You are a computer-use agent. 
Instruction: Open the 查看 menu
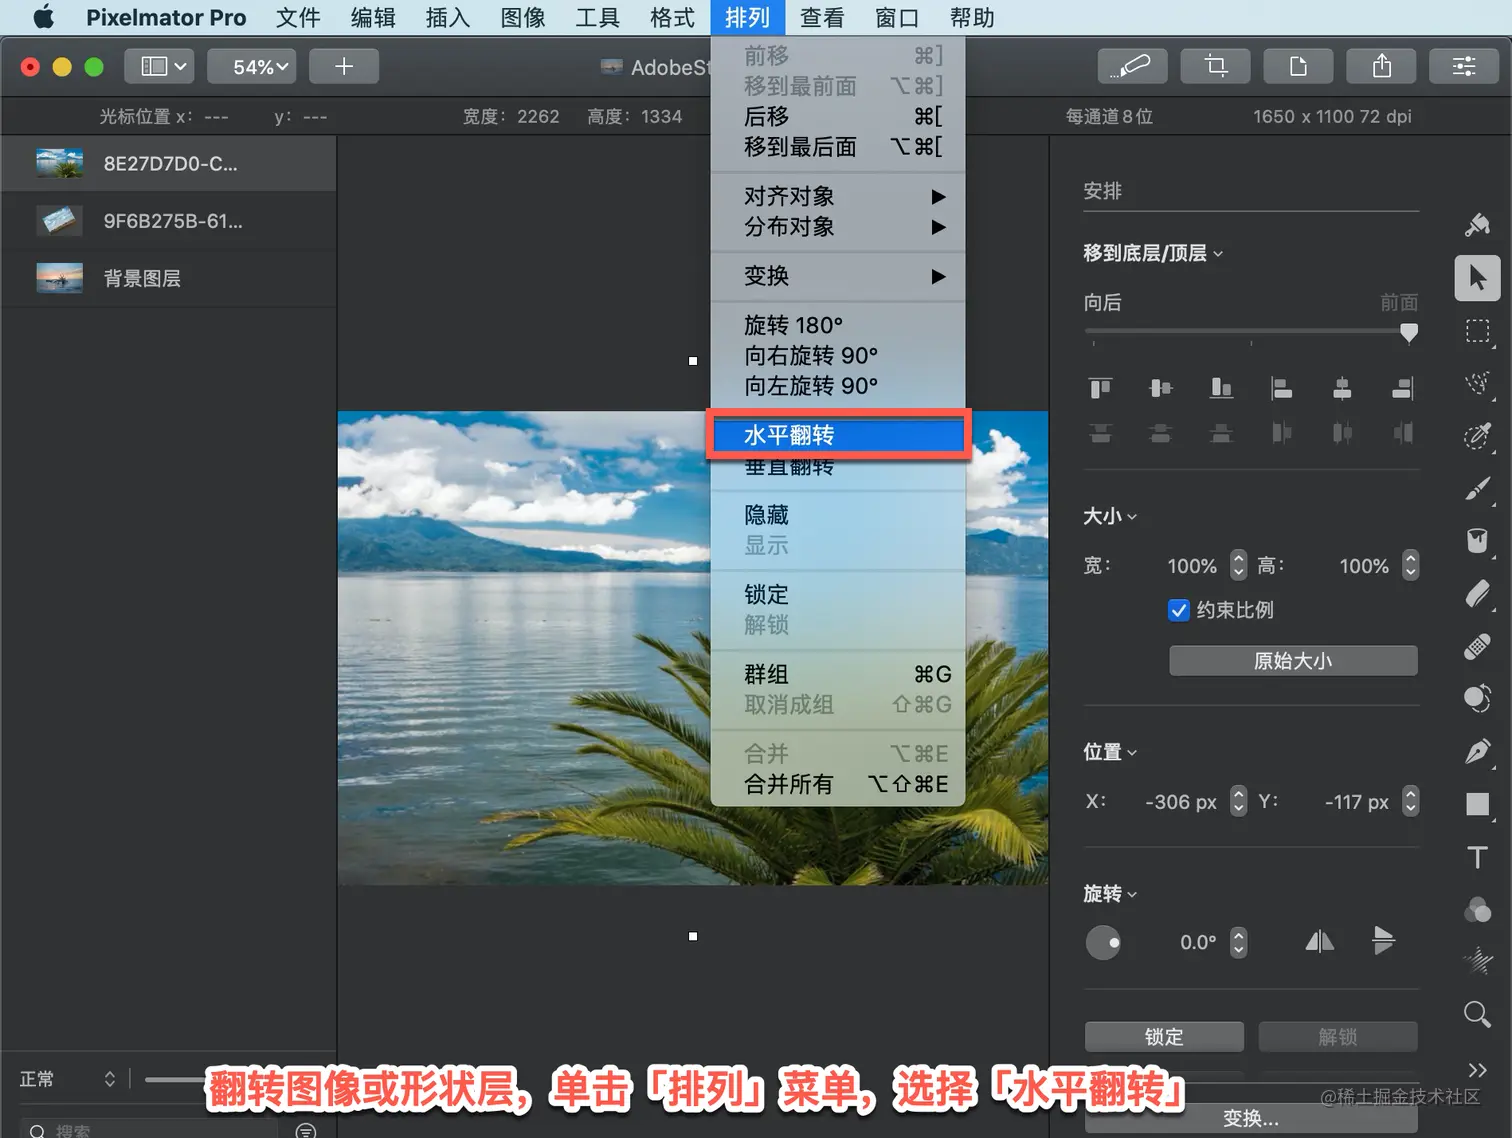(821, 17)
